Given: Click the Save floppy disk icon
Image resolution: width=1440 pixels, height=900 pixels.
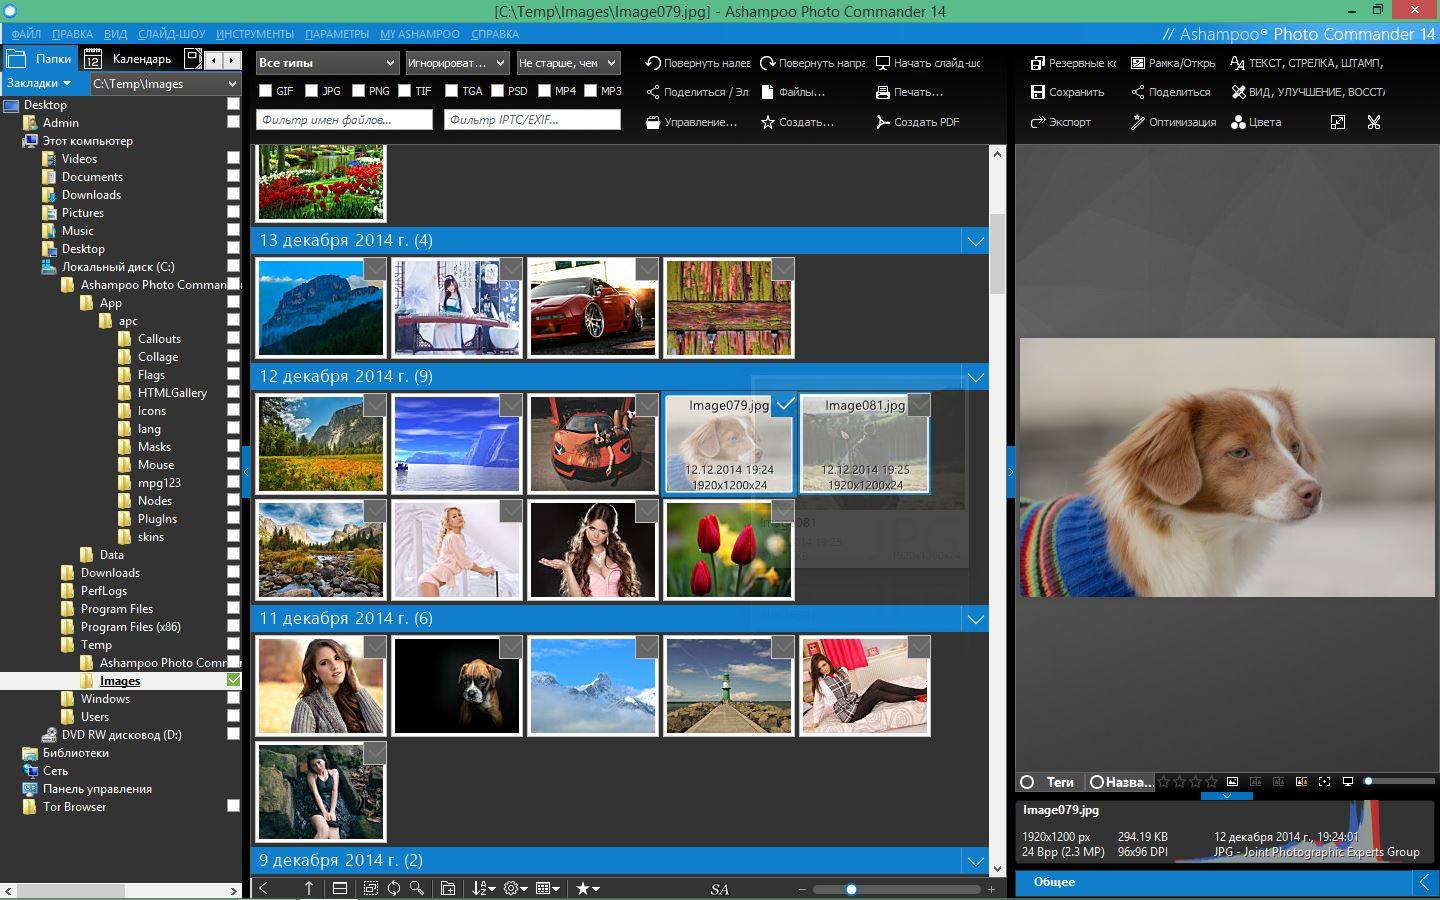Looking at the screenshot, I should coord(1038,92).
